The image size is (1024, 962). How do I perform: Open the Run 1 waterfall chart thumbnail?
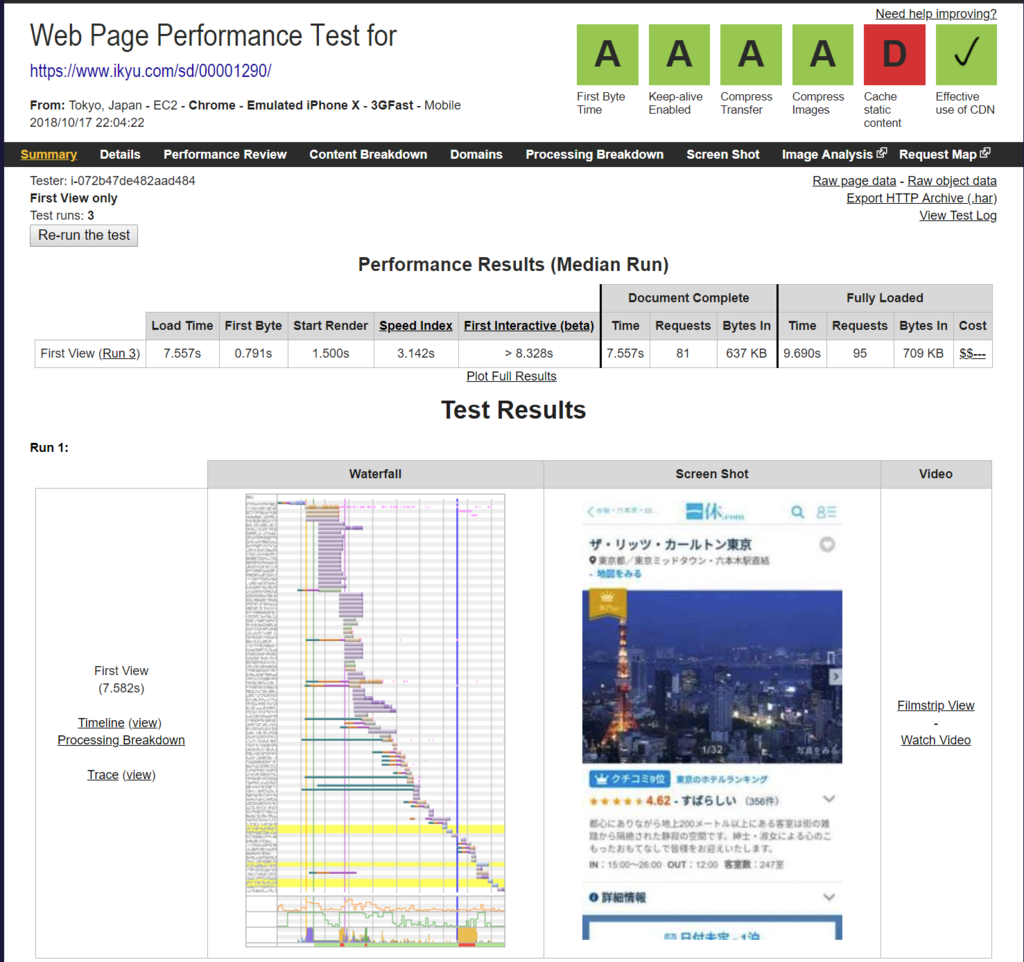pos(375,720)
